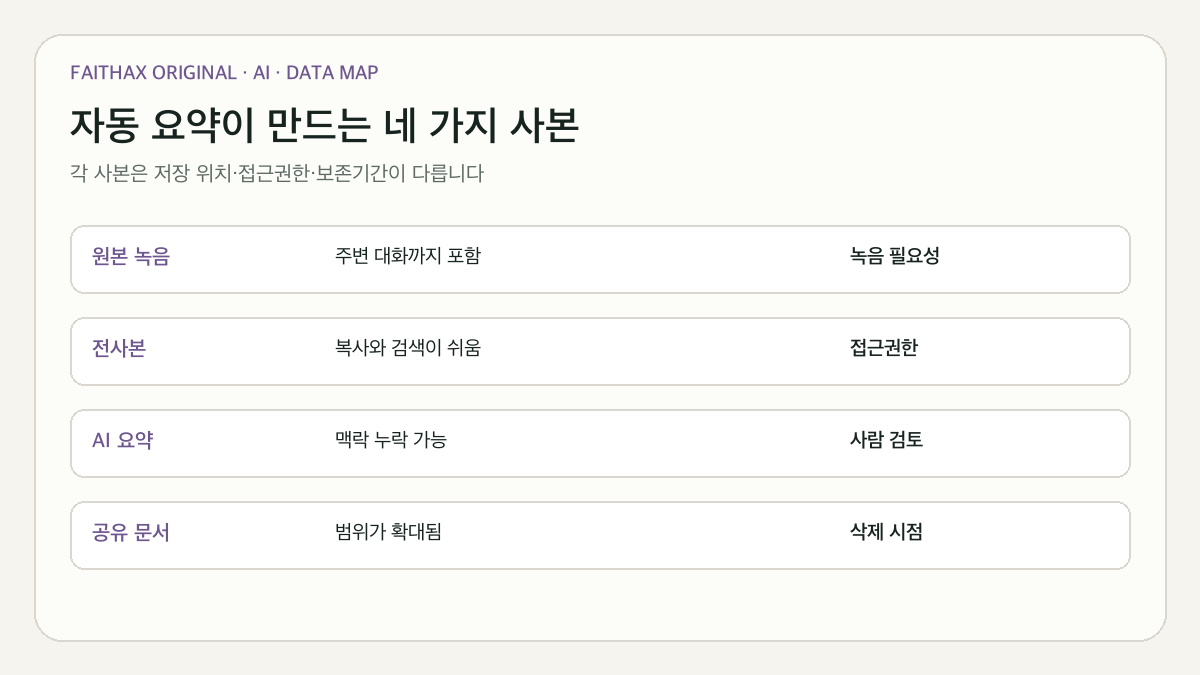This screenshot has height=675, width=1200.
Task: Click the 'FAITHAX ORIGINAL · AI · DATA MAP' header line
Action: point(224,72)
